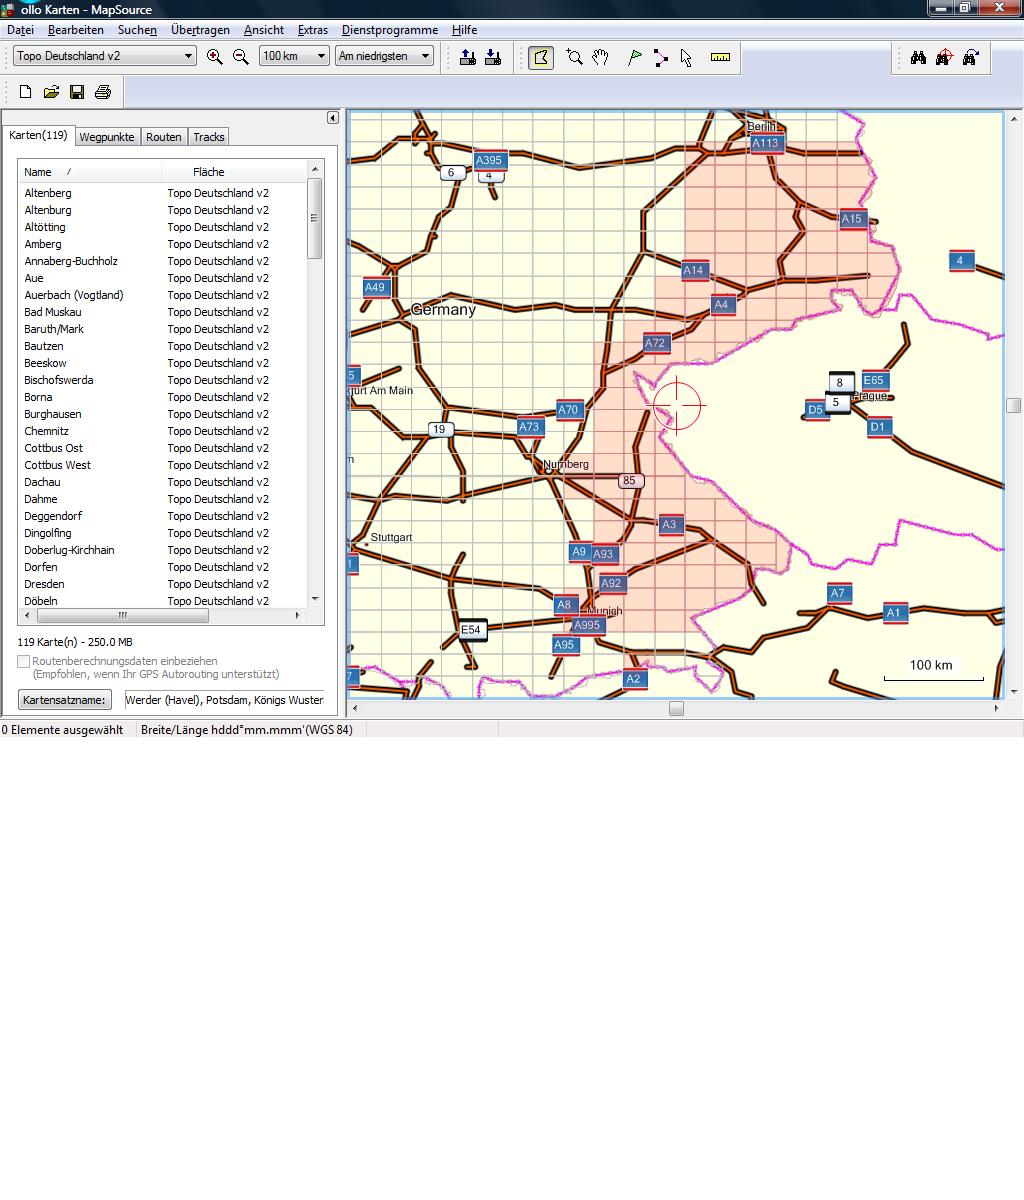
Task: Click the map list horizontal scrollbar thumb
Action: (122, 616)
